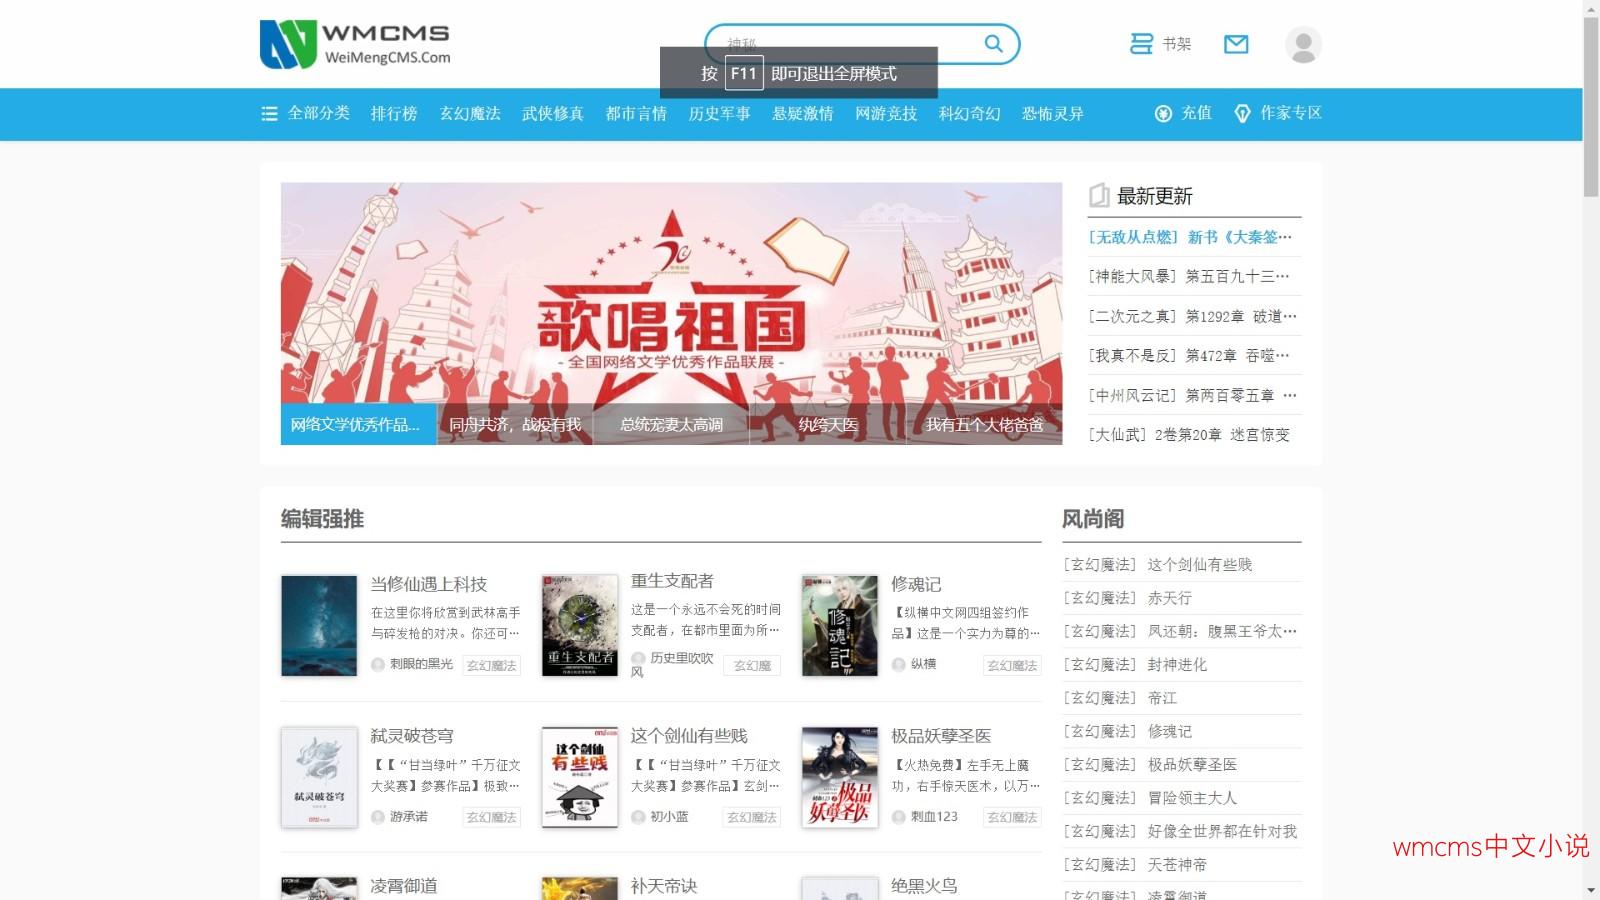Open 历史军事 category in navigation

719,113
